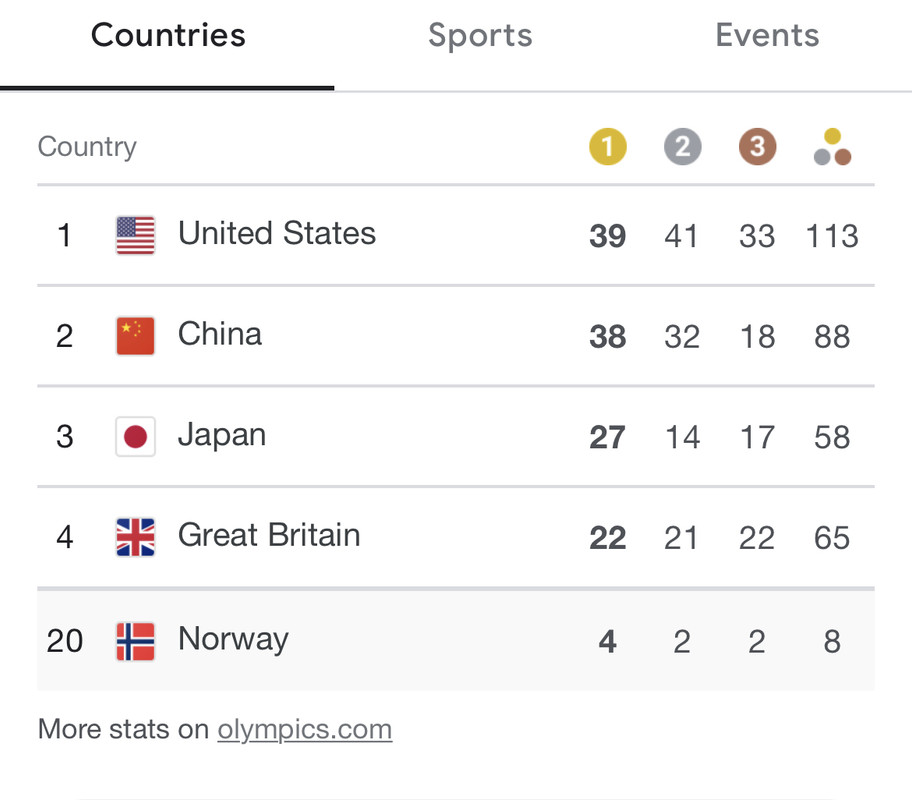Click the Norway flag icon
912x800 pixels.
pyautogui.click(x=136, y=641)
